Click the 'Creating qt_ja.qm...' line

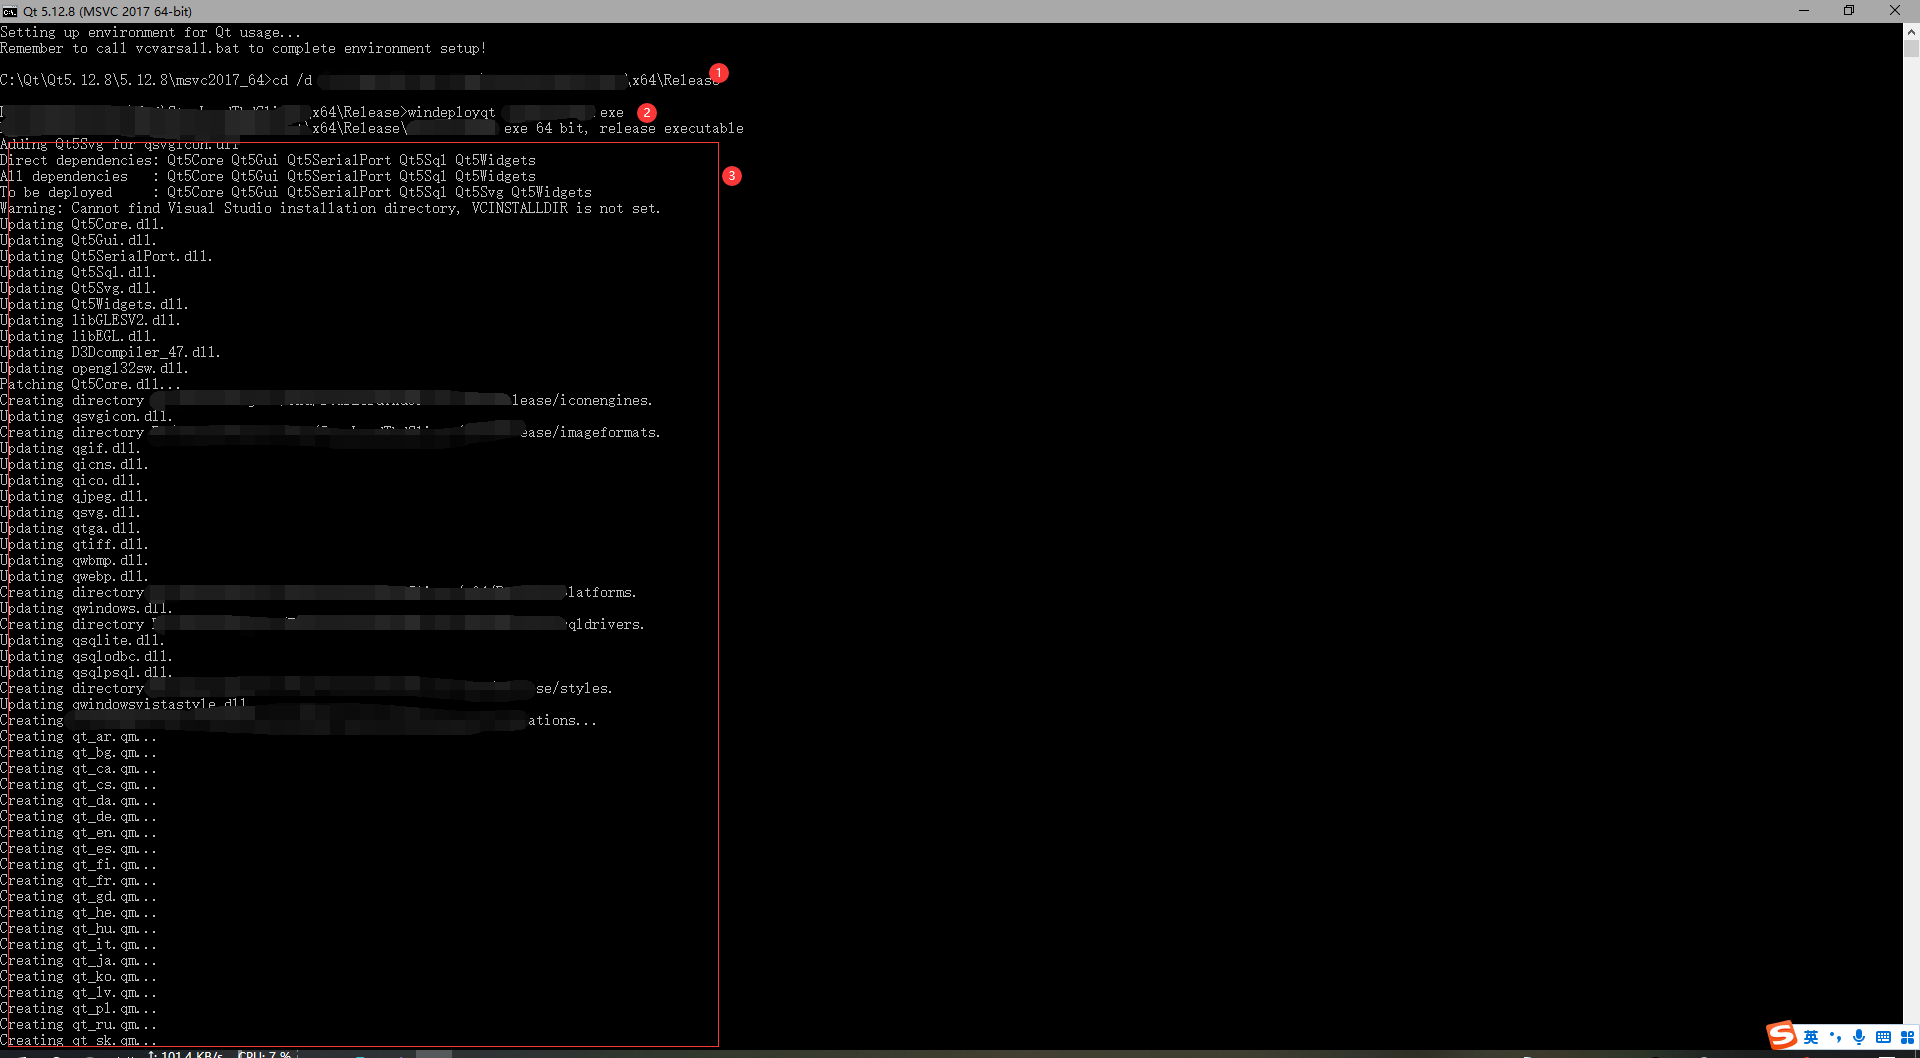pyautogui.click(x=78, y=961)
